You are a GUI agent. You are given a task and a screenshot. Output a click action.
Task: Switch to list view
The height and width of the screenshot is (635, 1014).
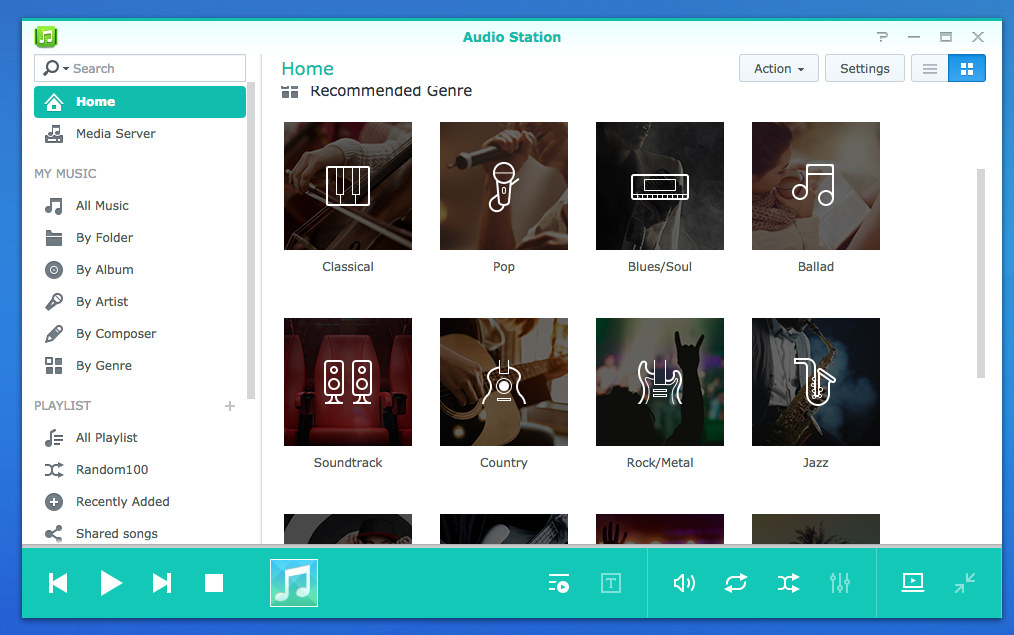coord(930,69)
